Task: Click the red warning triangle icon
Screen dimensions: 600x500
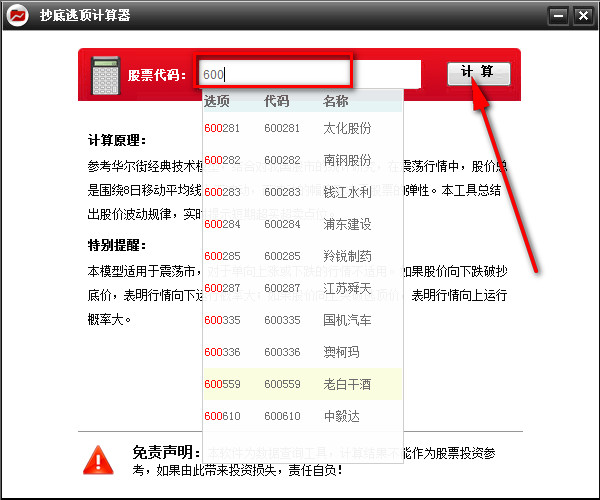Action: point(98,460)
